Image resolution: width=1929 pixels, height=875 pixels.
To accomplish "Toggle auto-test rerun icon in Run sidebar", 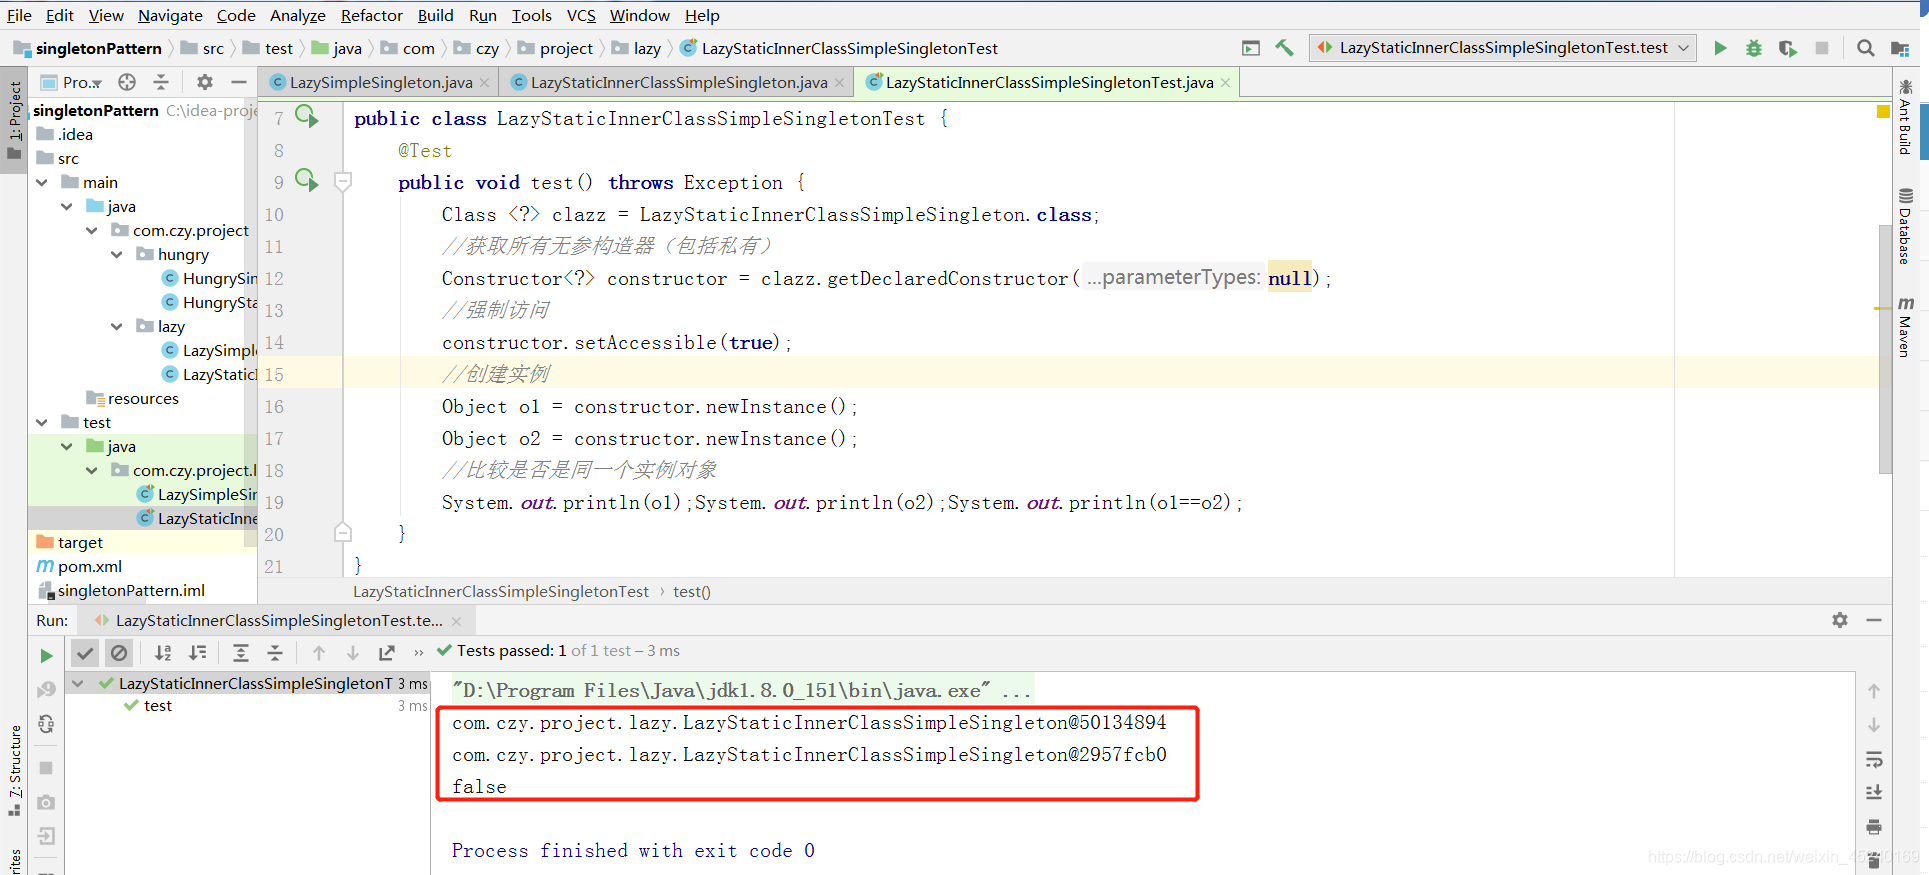I will 46,724.
